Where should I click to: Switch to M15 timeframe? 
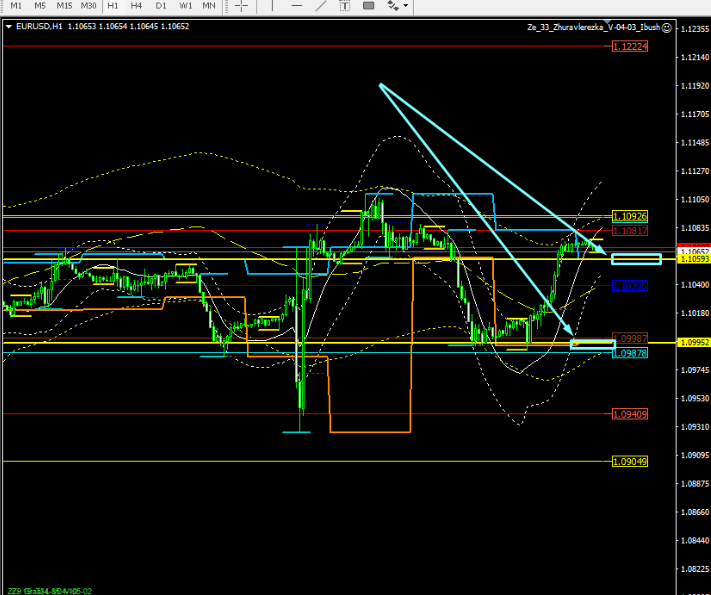pyautogui.click(x=64, y=6)
